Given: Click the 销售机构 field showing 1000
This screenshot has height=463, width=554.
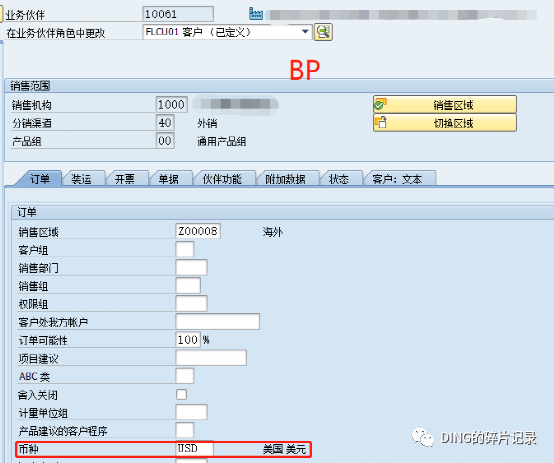Looking at the screenshot, I should 172,105.
